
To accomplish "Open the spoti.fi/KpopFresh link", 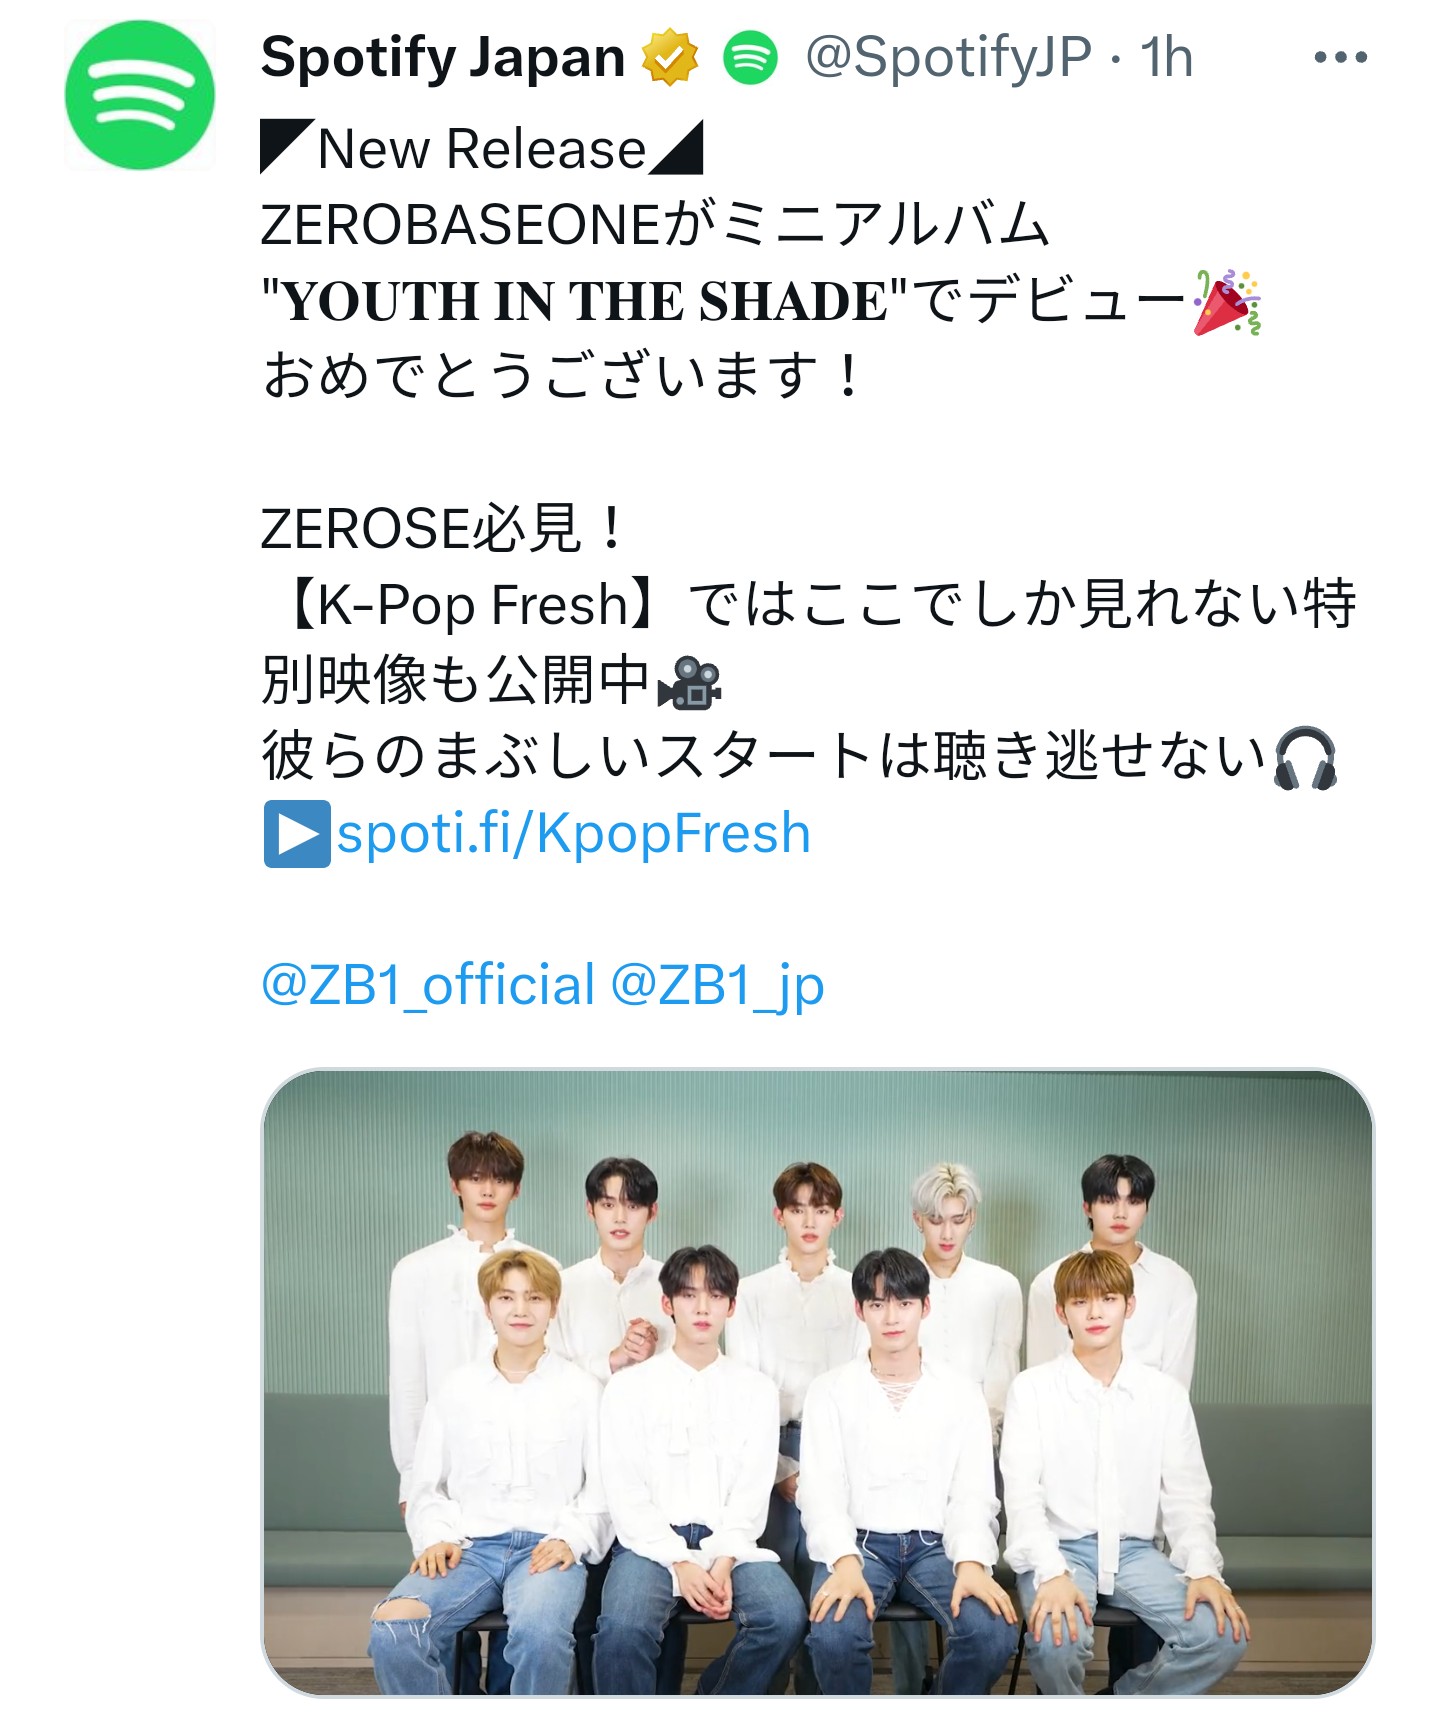I will click(573, 833).
